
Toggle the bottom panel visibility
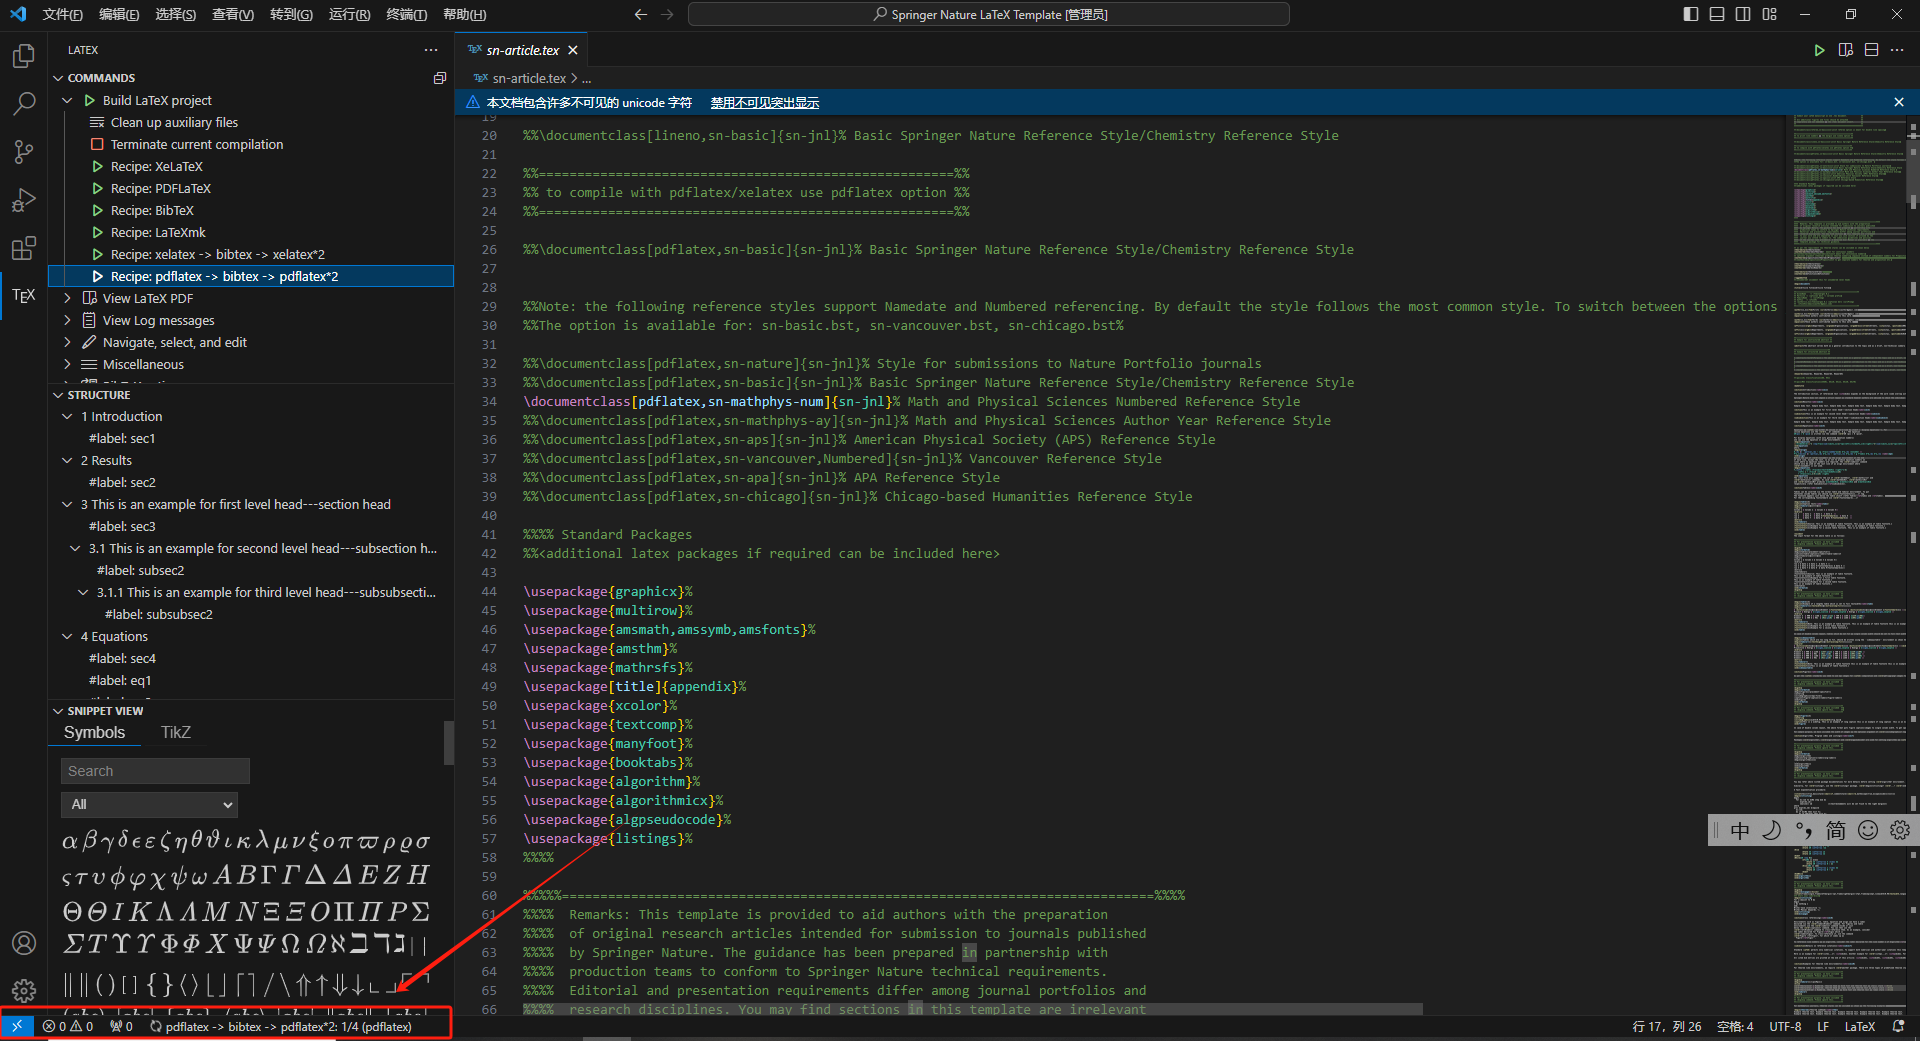(1715, 14)
